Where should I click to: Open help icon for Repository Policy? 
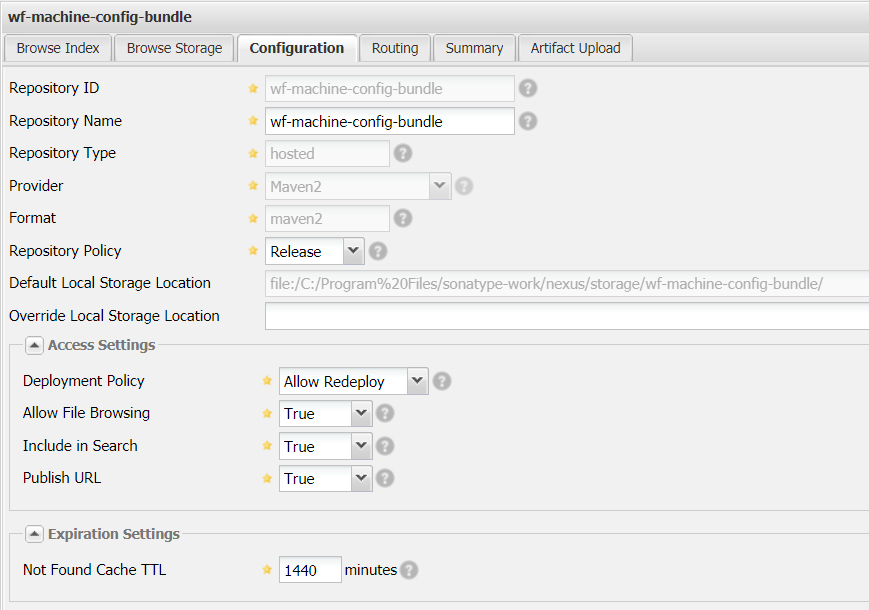(x=378, y=251)
